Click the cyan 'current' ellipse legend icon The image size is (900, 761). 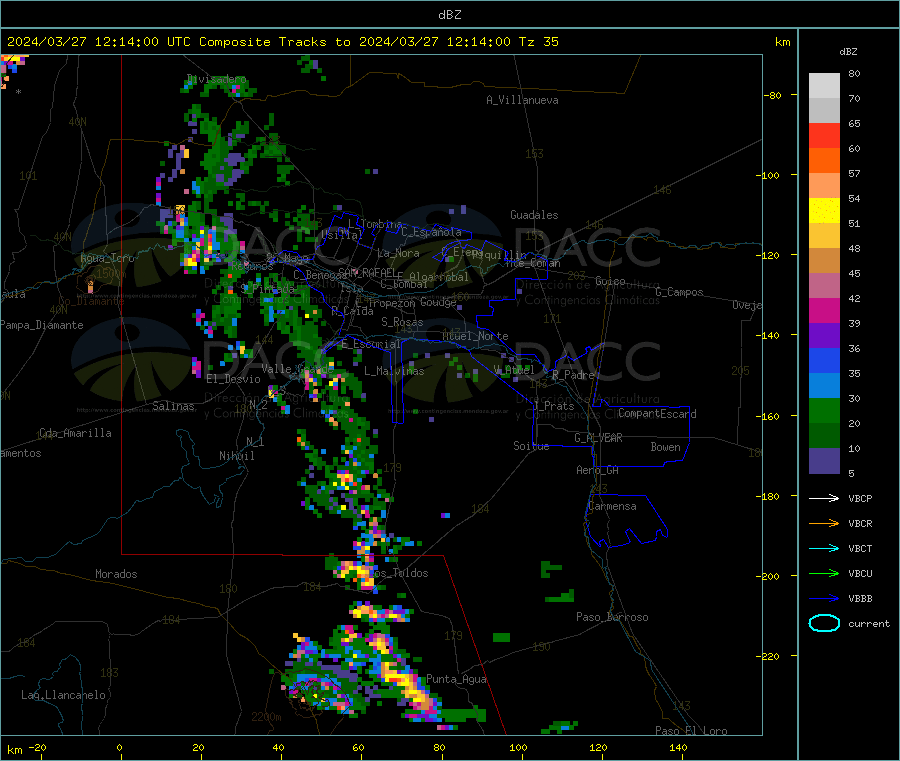click(x=824, y=623)
